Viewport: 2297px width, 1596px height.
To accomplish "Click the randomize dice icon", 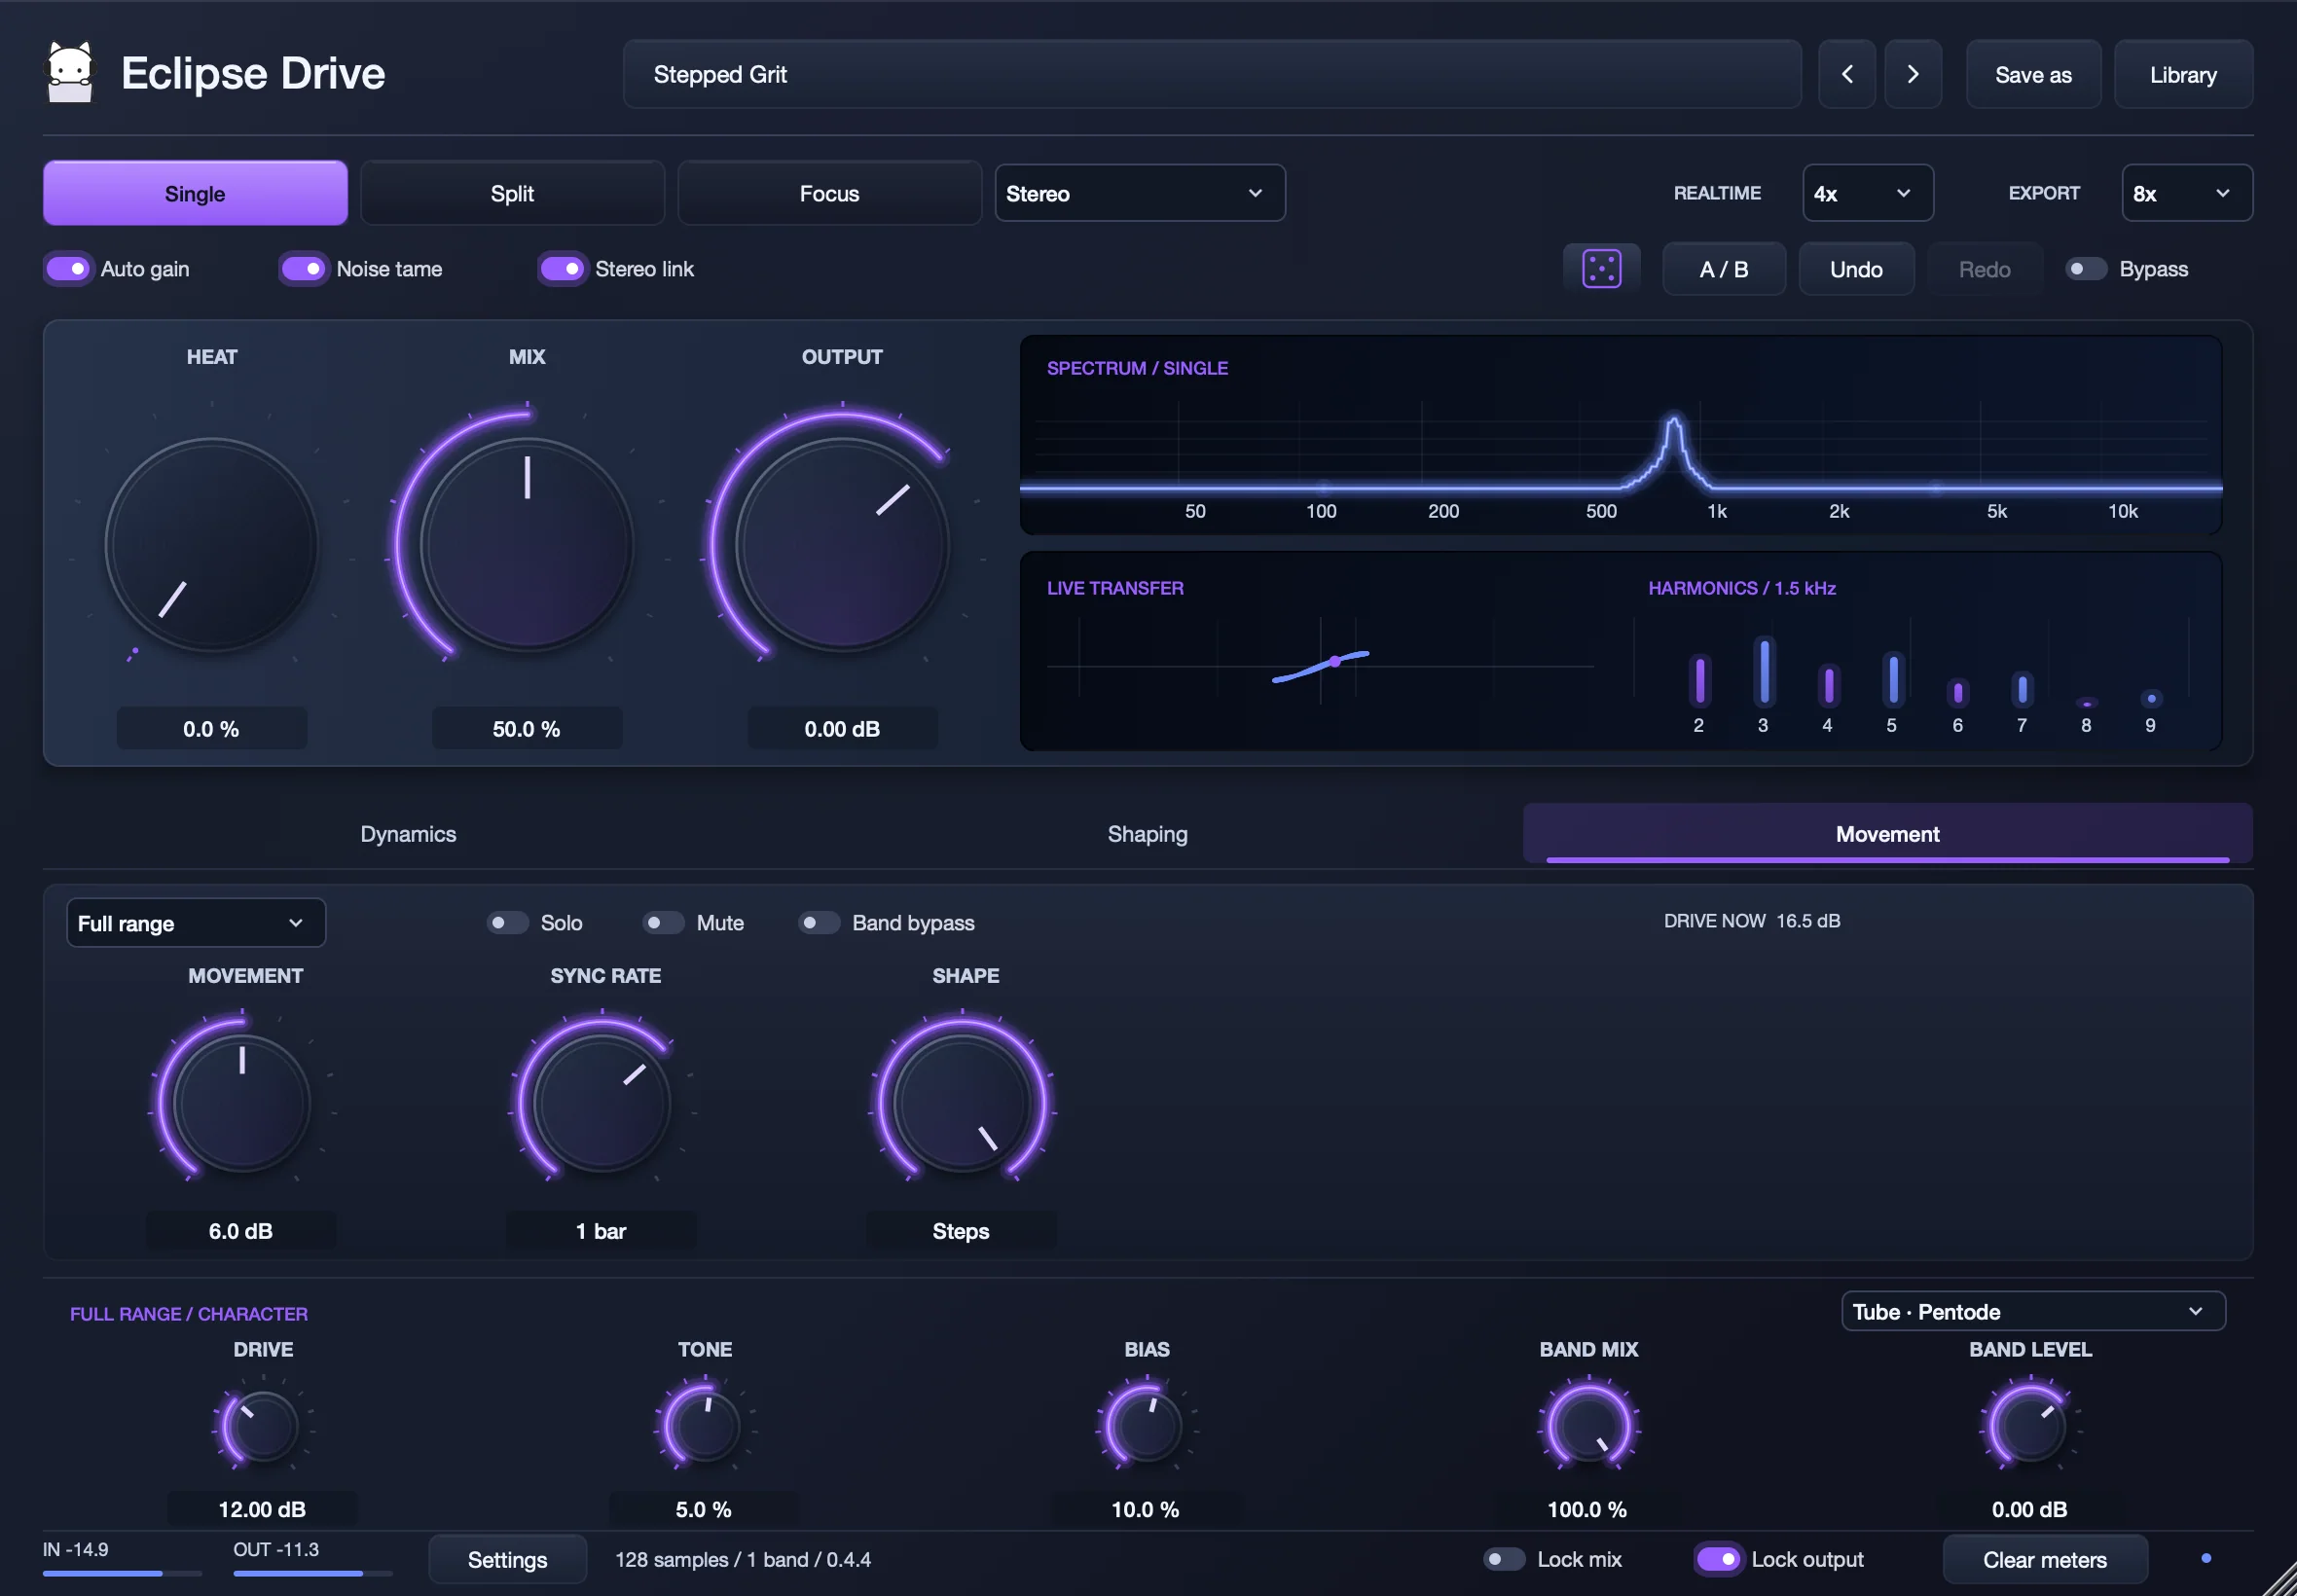I will coord(1601,269).
